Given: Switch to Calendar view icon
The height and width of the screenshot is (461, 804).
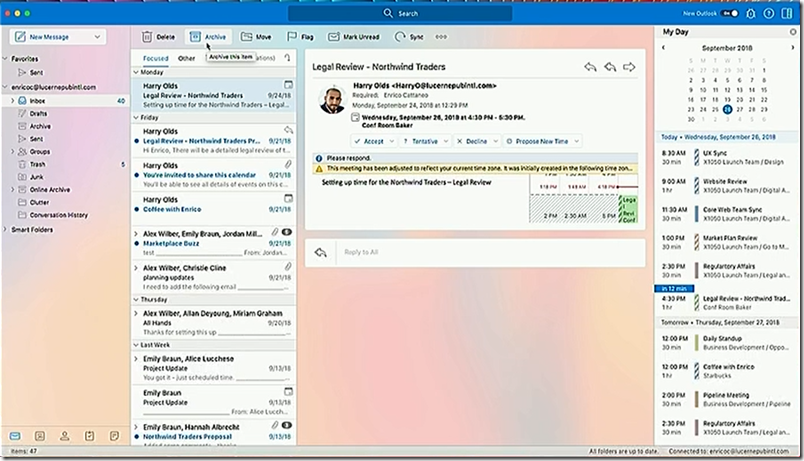Looking at the screenshot, I should pyautogui.click(x=39, y=436).
